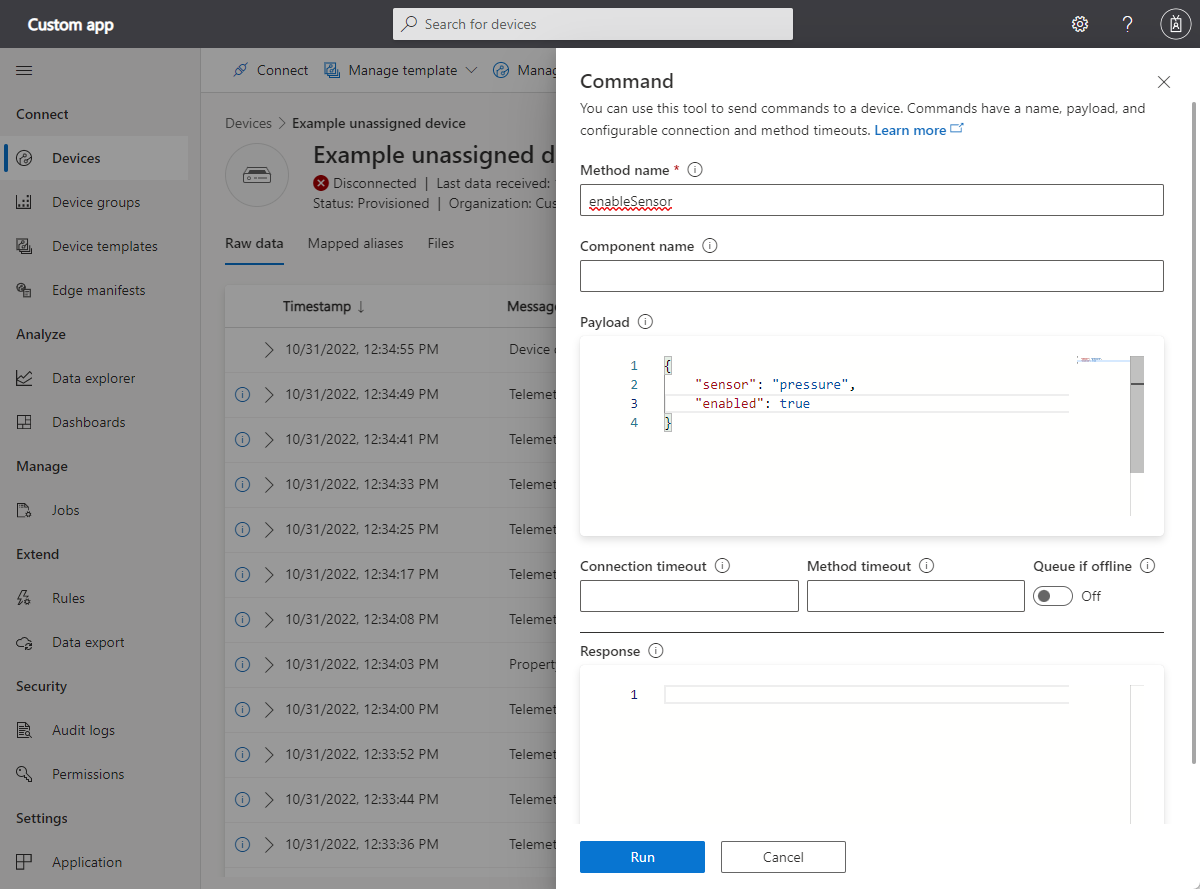Click the Method name info icon

696,170
